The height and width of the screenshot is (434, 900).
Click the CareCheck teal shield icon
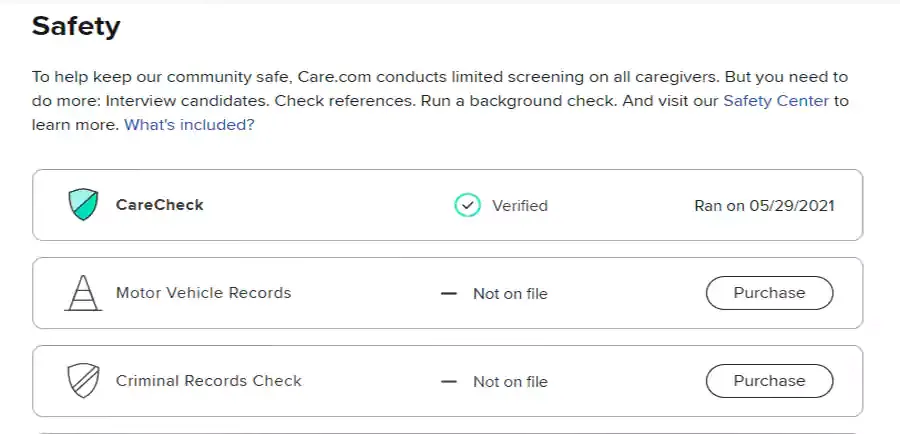(x=83, y=205)
